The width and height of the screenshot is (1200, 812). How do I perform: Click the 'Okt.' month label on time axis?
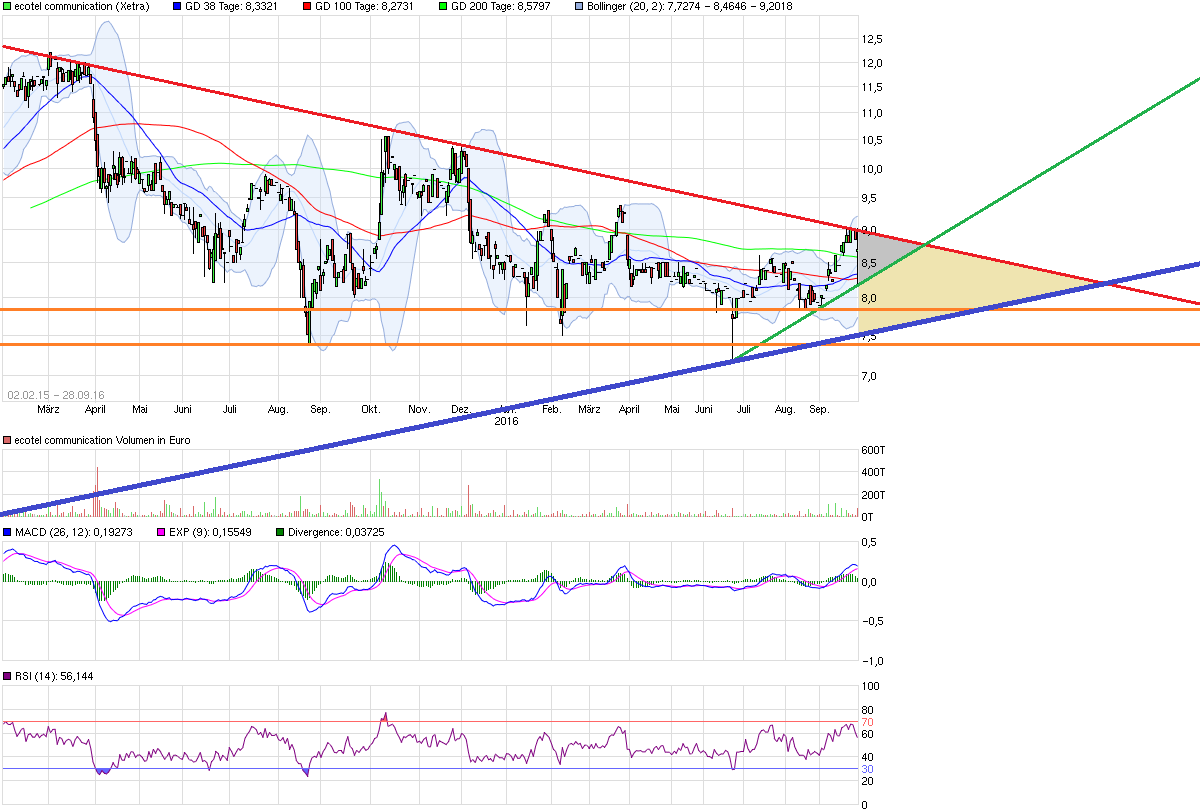click(372, 410)
